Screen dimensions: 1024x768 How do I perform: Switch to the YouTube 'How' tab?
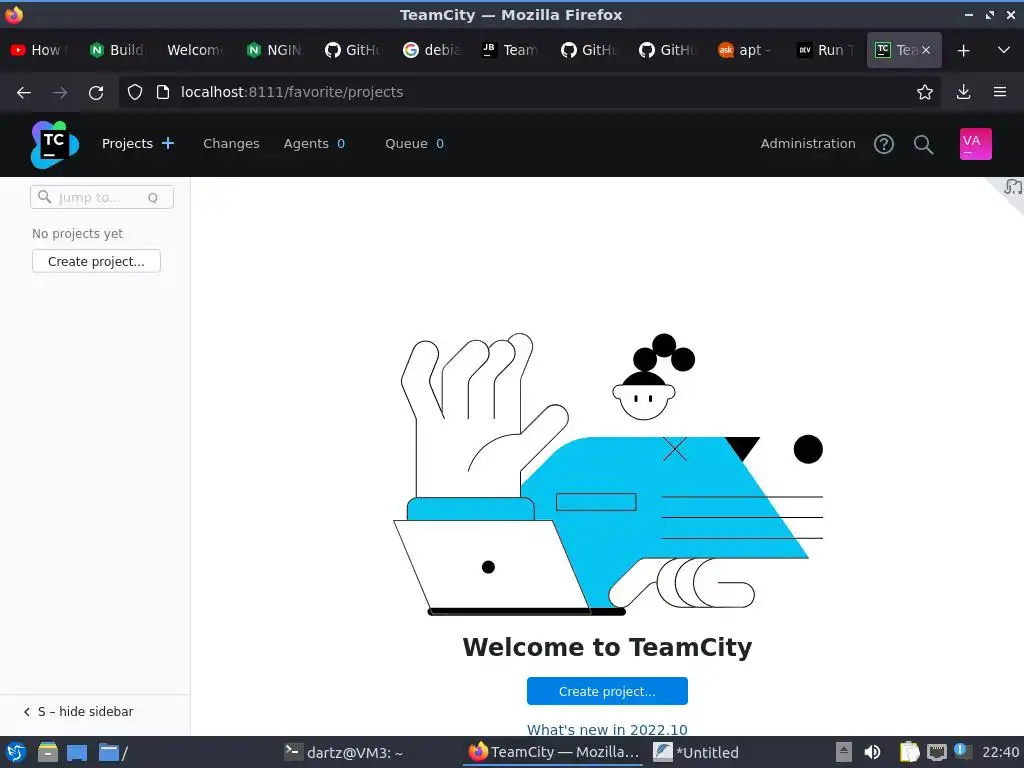[x=39, y=50]
